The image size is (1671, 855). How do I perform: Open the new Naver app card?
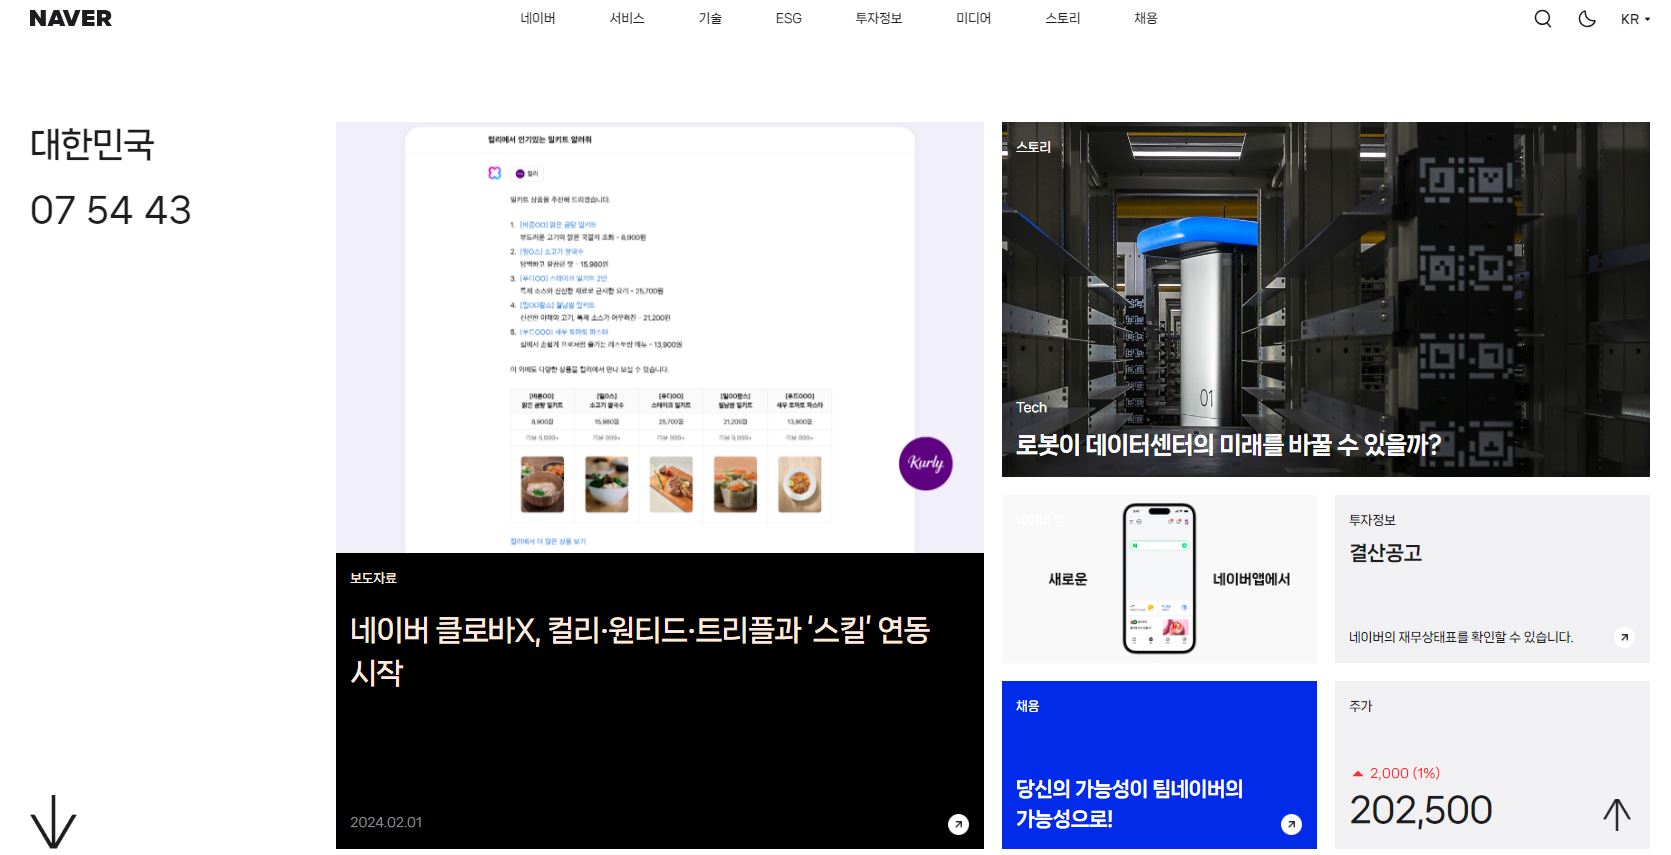tap(1159, 578)
